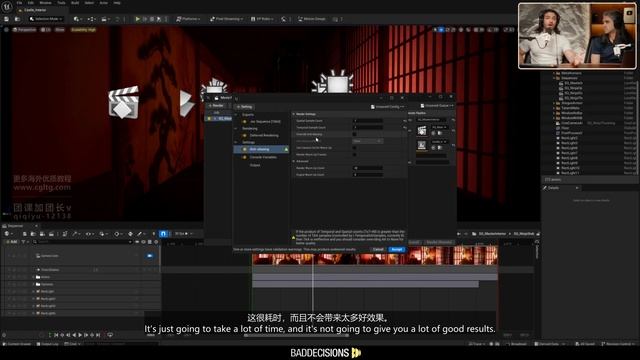The height and width of the screenshot is (360, 640).
Task: Toggle the .exr Sequence [16bit] setting switch
Action: (244, 122)
